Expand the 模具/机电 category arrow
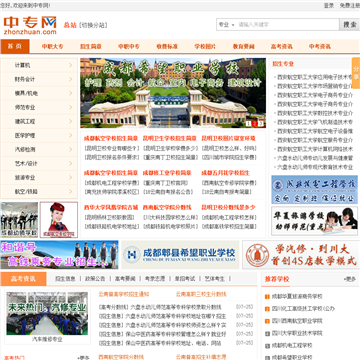This screenshot has height=360, width=360. (x=71, y=93)
